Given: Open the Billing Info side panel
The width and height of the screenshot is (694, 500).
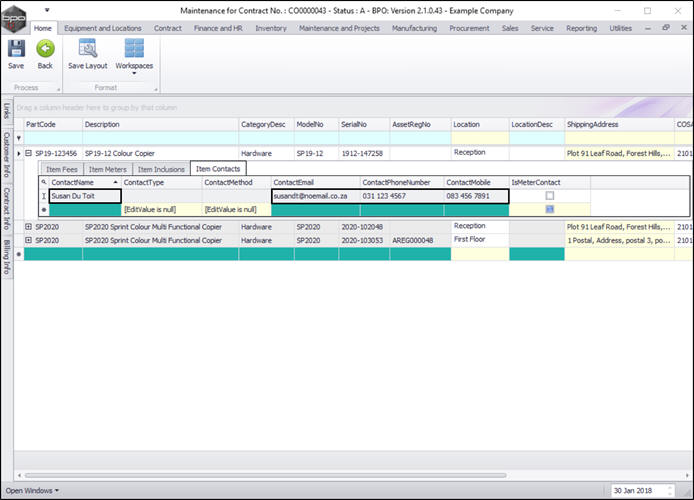Looking at the screenshot, I should coord(6,256).
